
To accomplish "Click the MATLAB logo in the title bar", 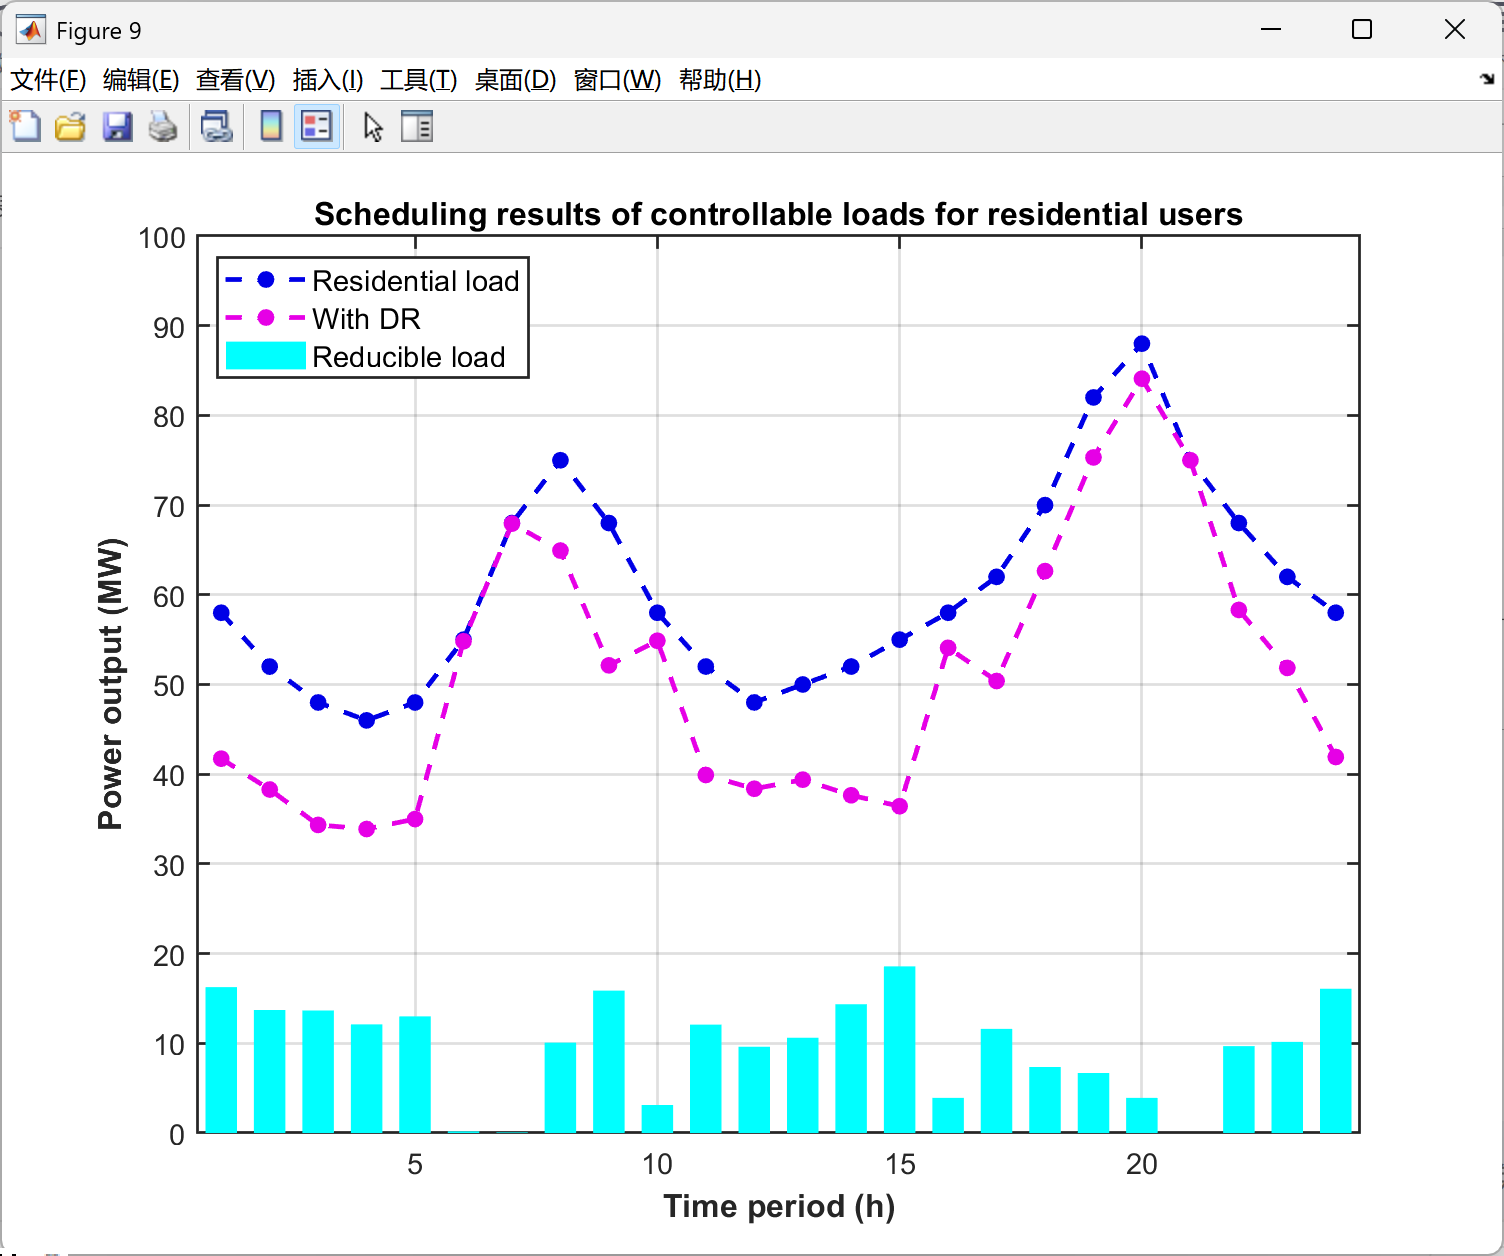I will point(30,30).
